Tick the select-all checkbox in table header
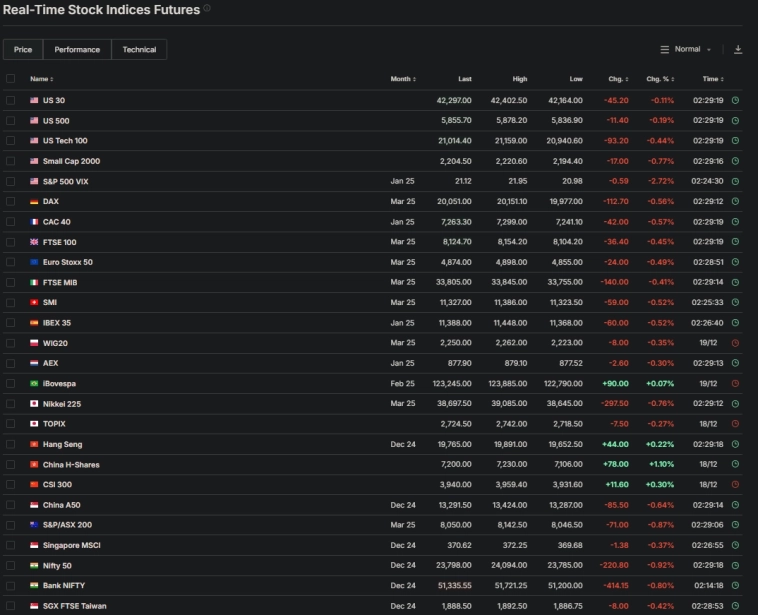This screenshot has width=758, height=615. 11,79
